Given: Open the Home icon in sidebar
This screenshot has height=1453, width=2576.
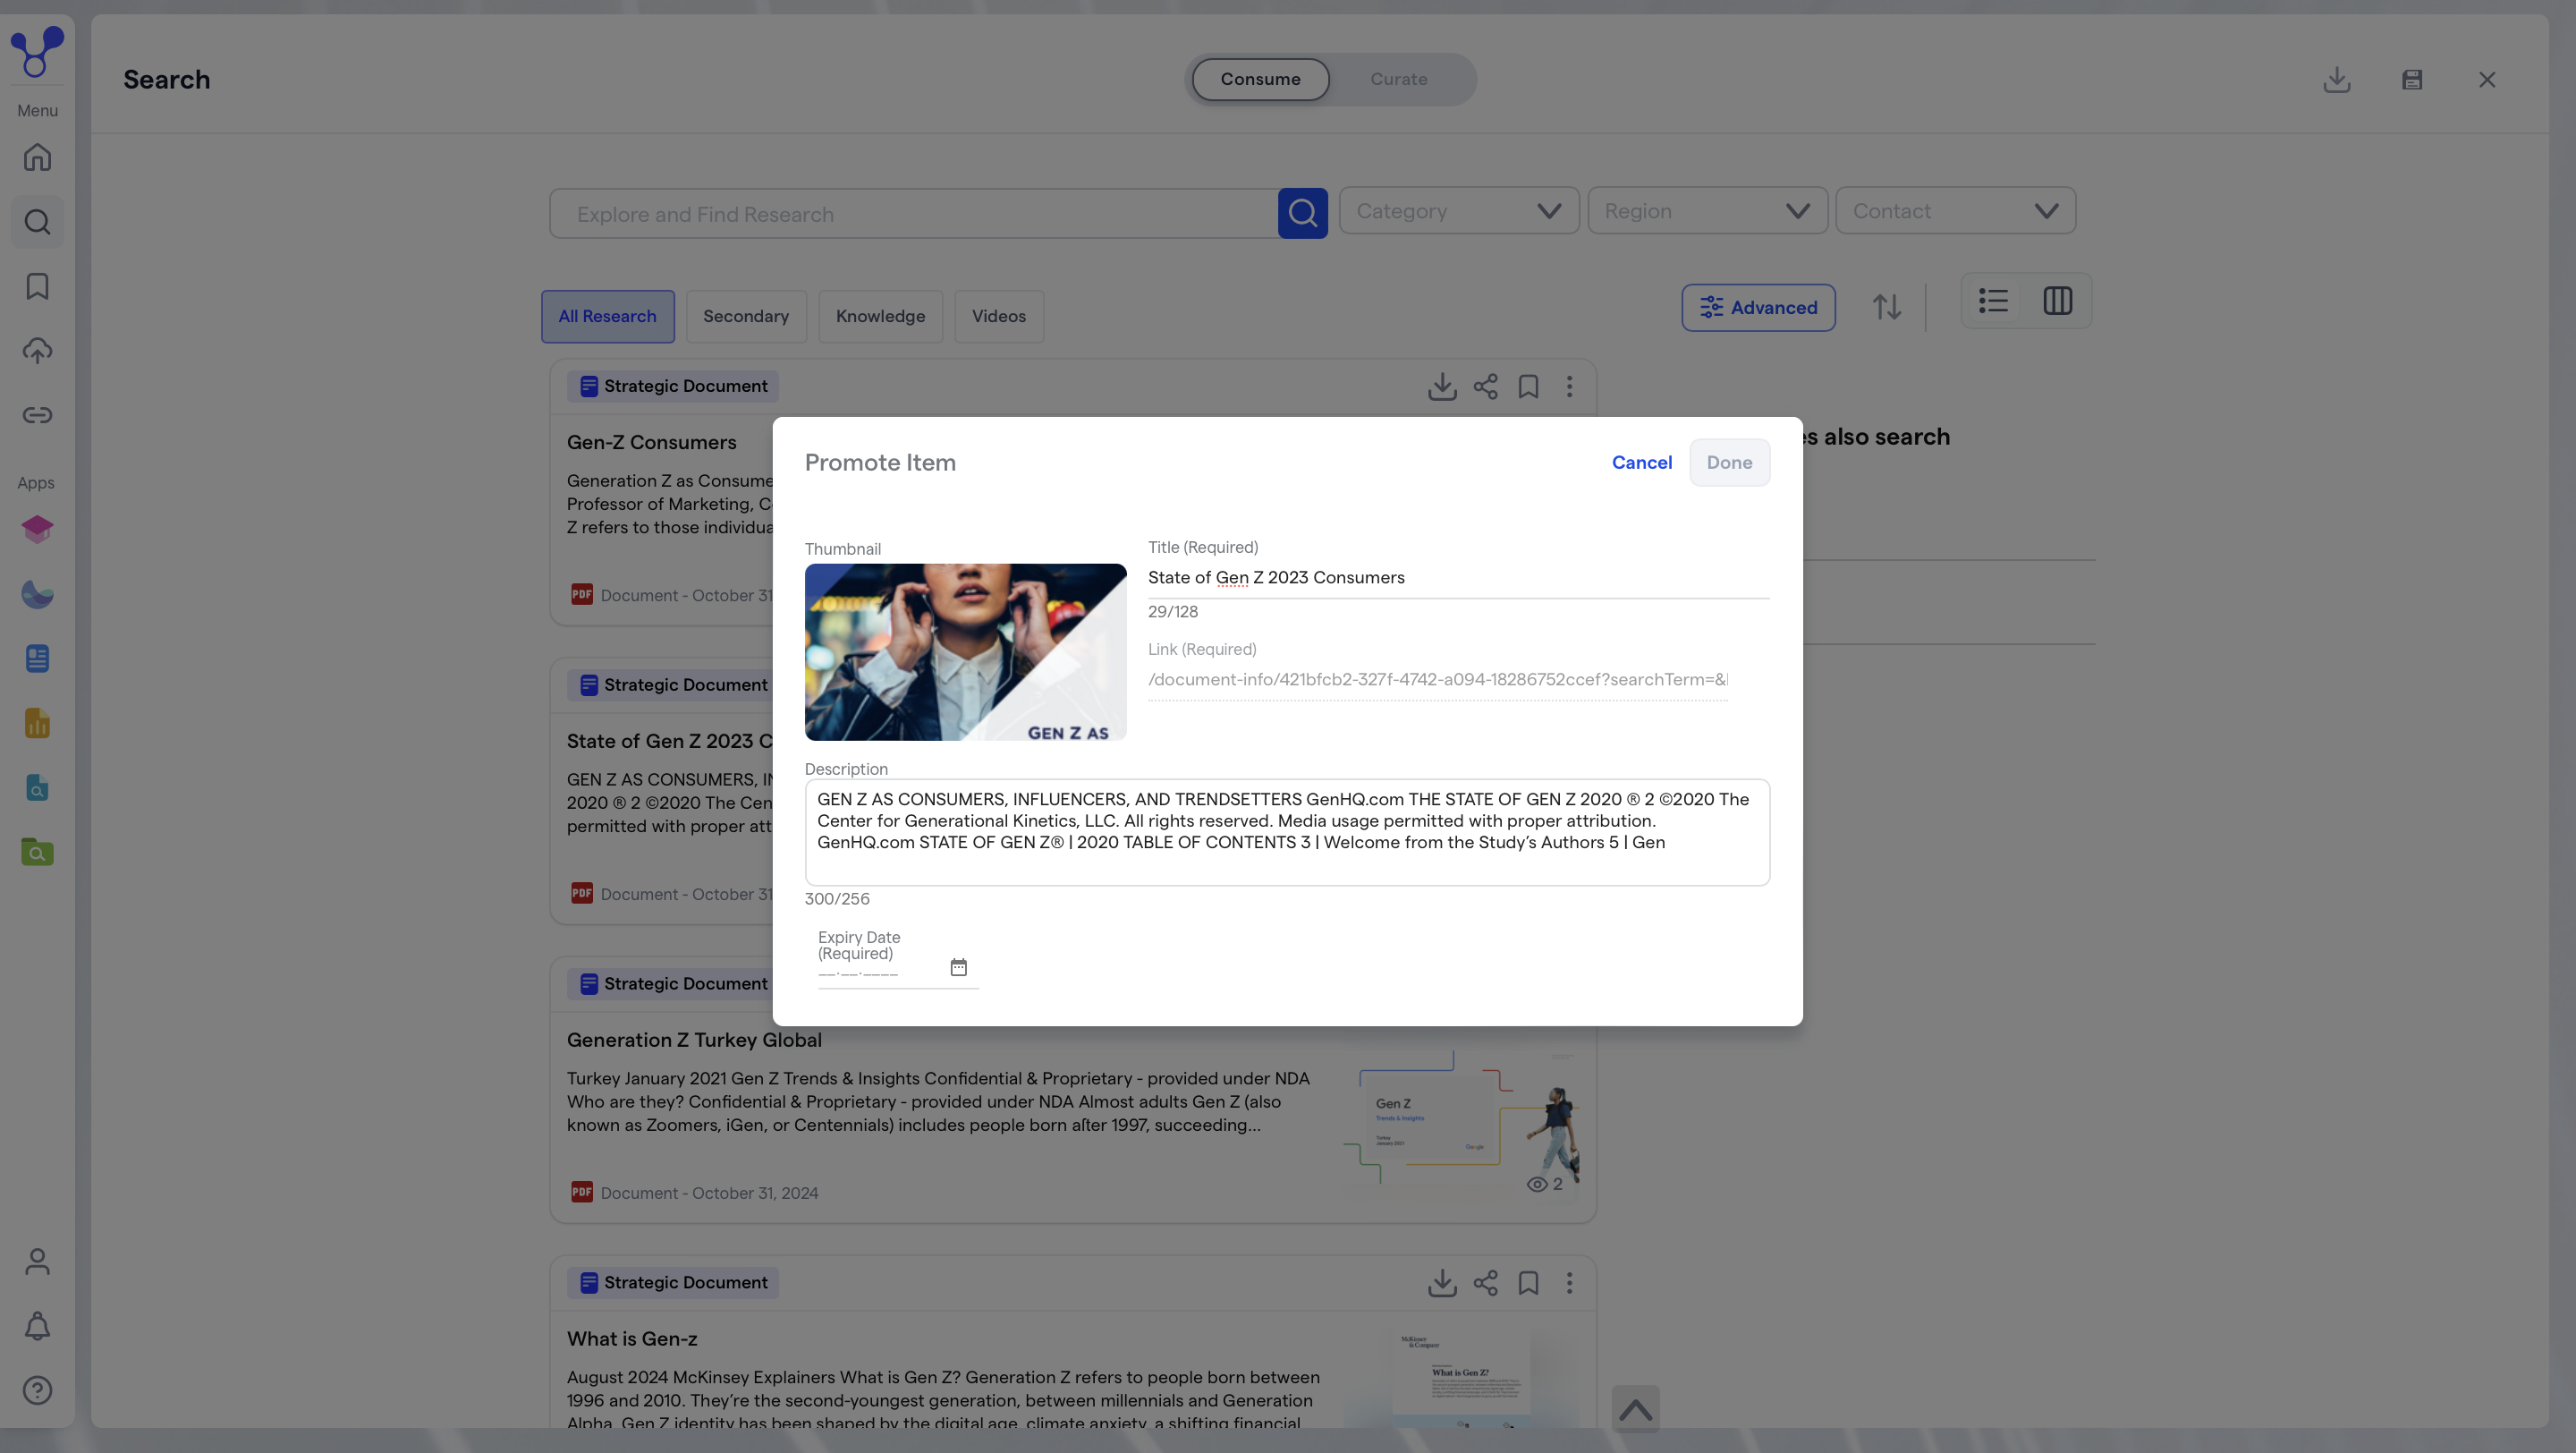Looking at the screenshot, I should (37, 157).
